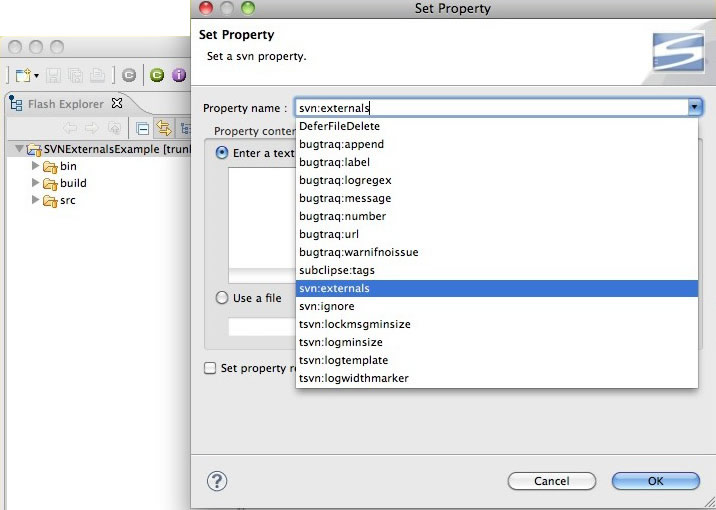
Task: Expand the build folder
Action: (35, 183)
